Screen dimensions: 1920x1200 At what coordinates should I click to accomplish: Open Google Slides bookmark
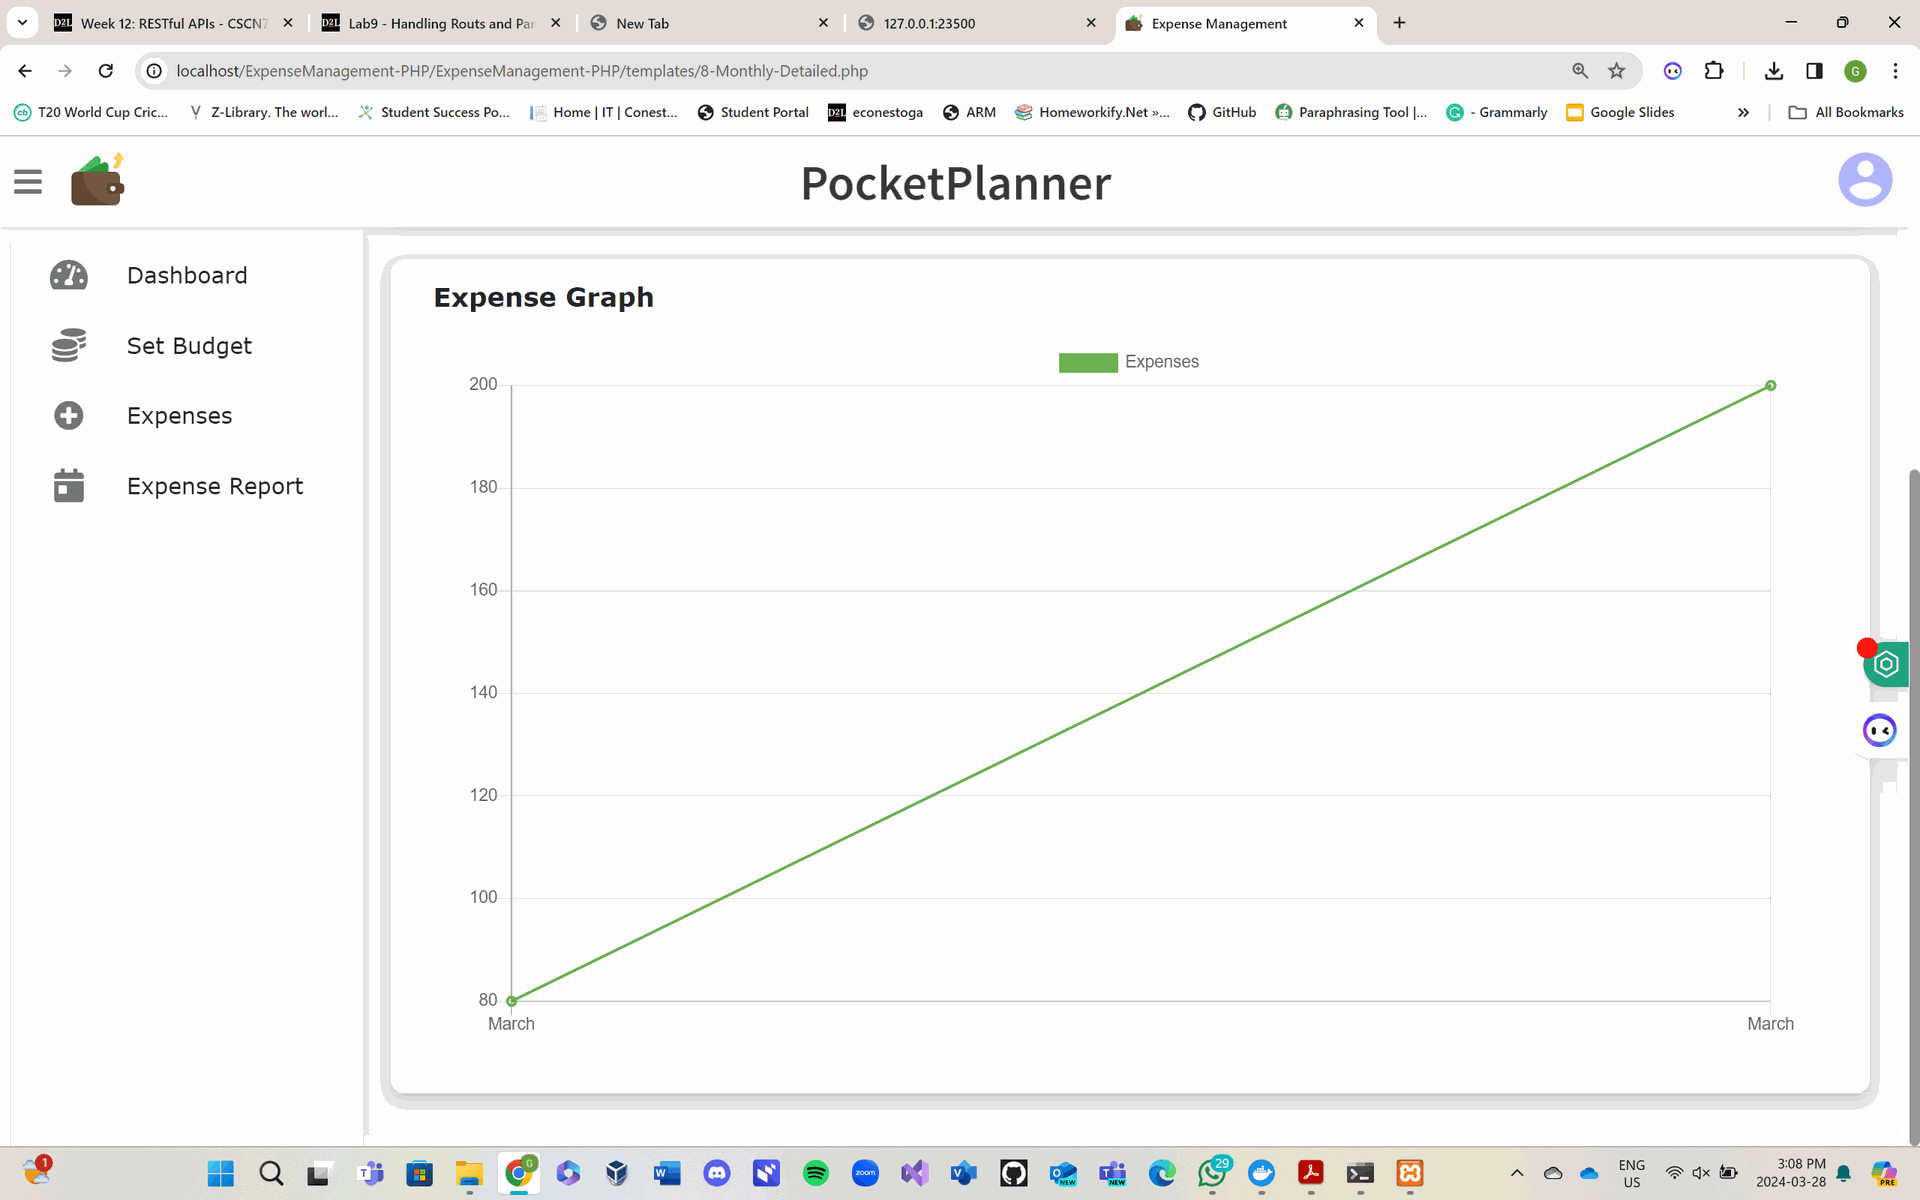(1620, 112)
